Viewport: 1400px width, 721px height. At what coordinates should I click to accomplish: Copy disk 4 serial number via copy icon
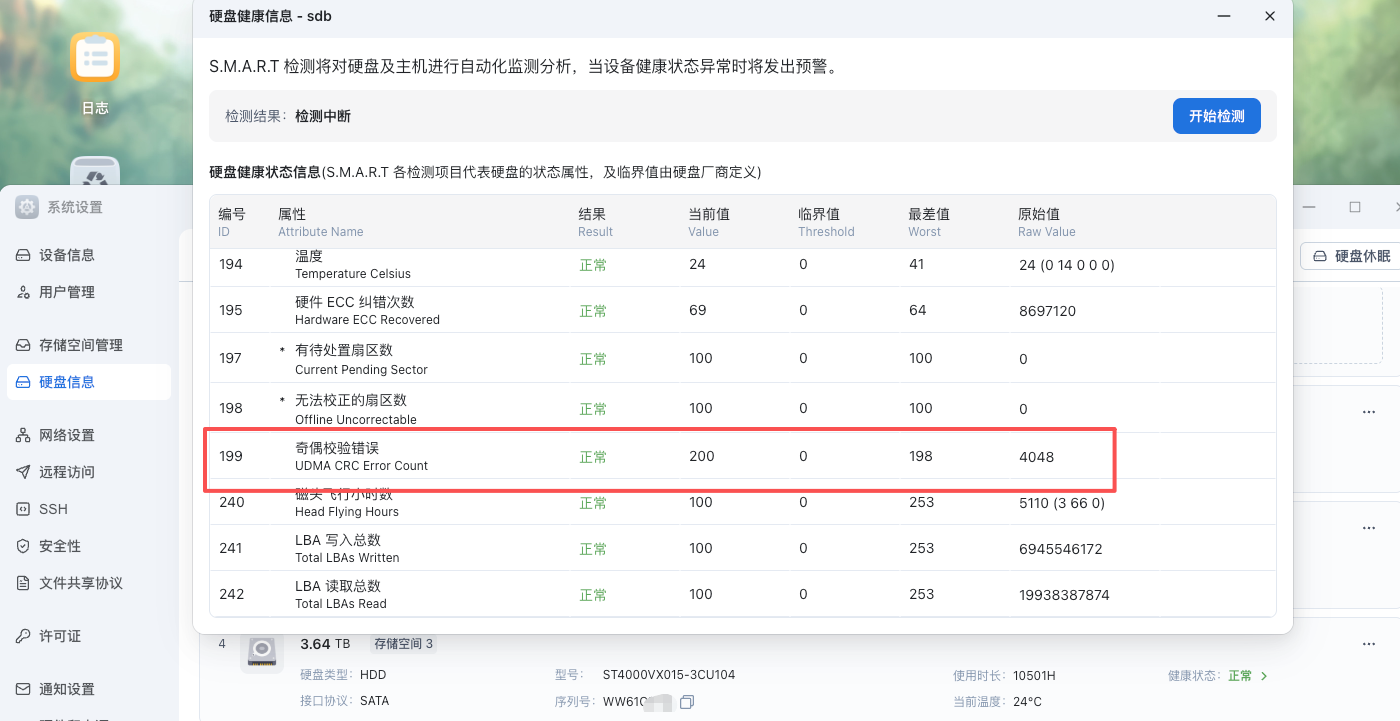pyautogui.click(x=687, y=702)
